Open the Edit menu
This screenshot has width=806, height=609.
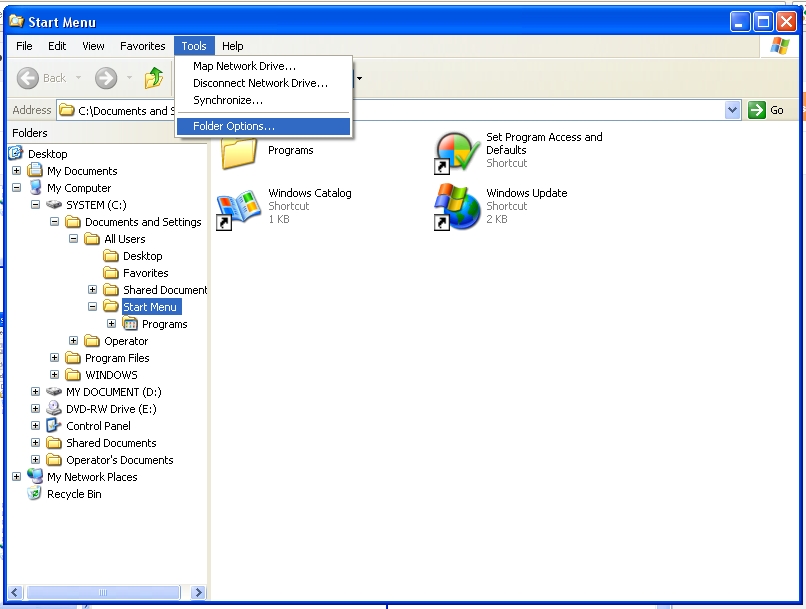pos(57,46)
